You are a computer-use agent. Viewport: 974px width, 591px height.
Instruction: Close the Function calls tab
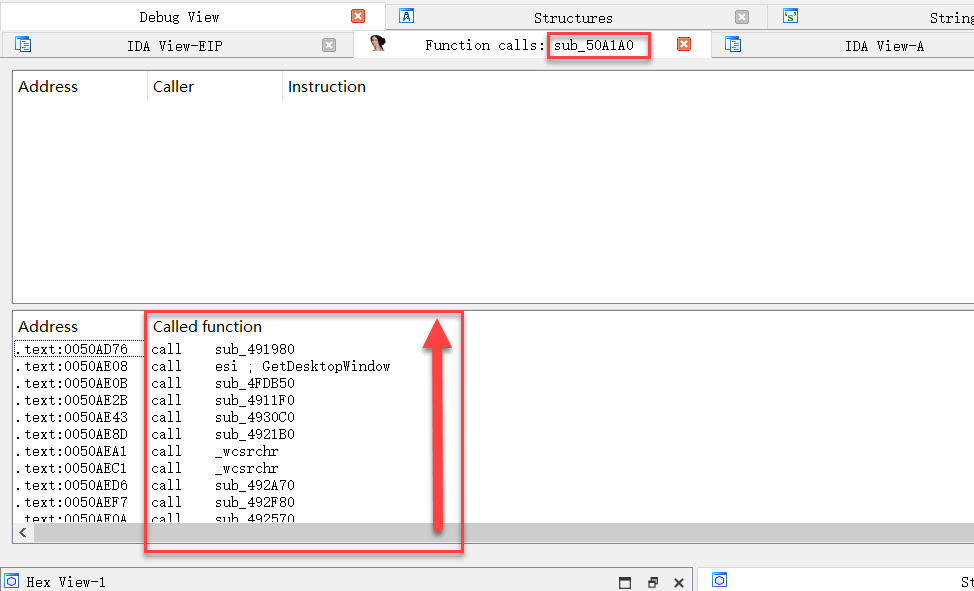coord(684,44)
